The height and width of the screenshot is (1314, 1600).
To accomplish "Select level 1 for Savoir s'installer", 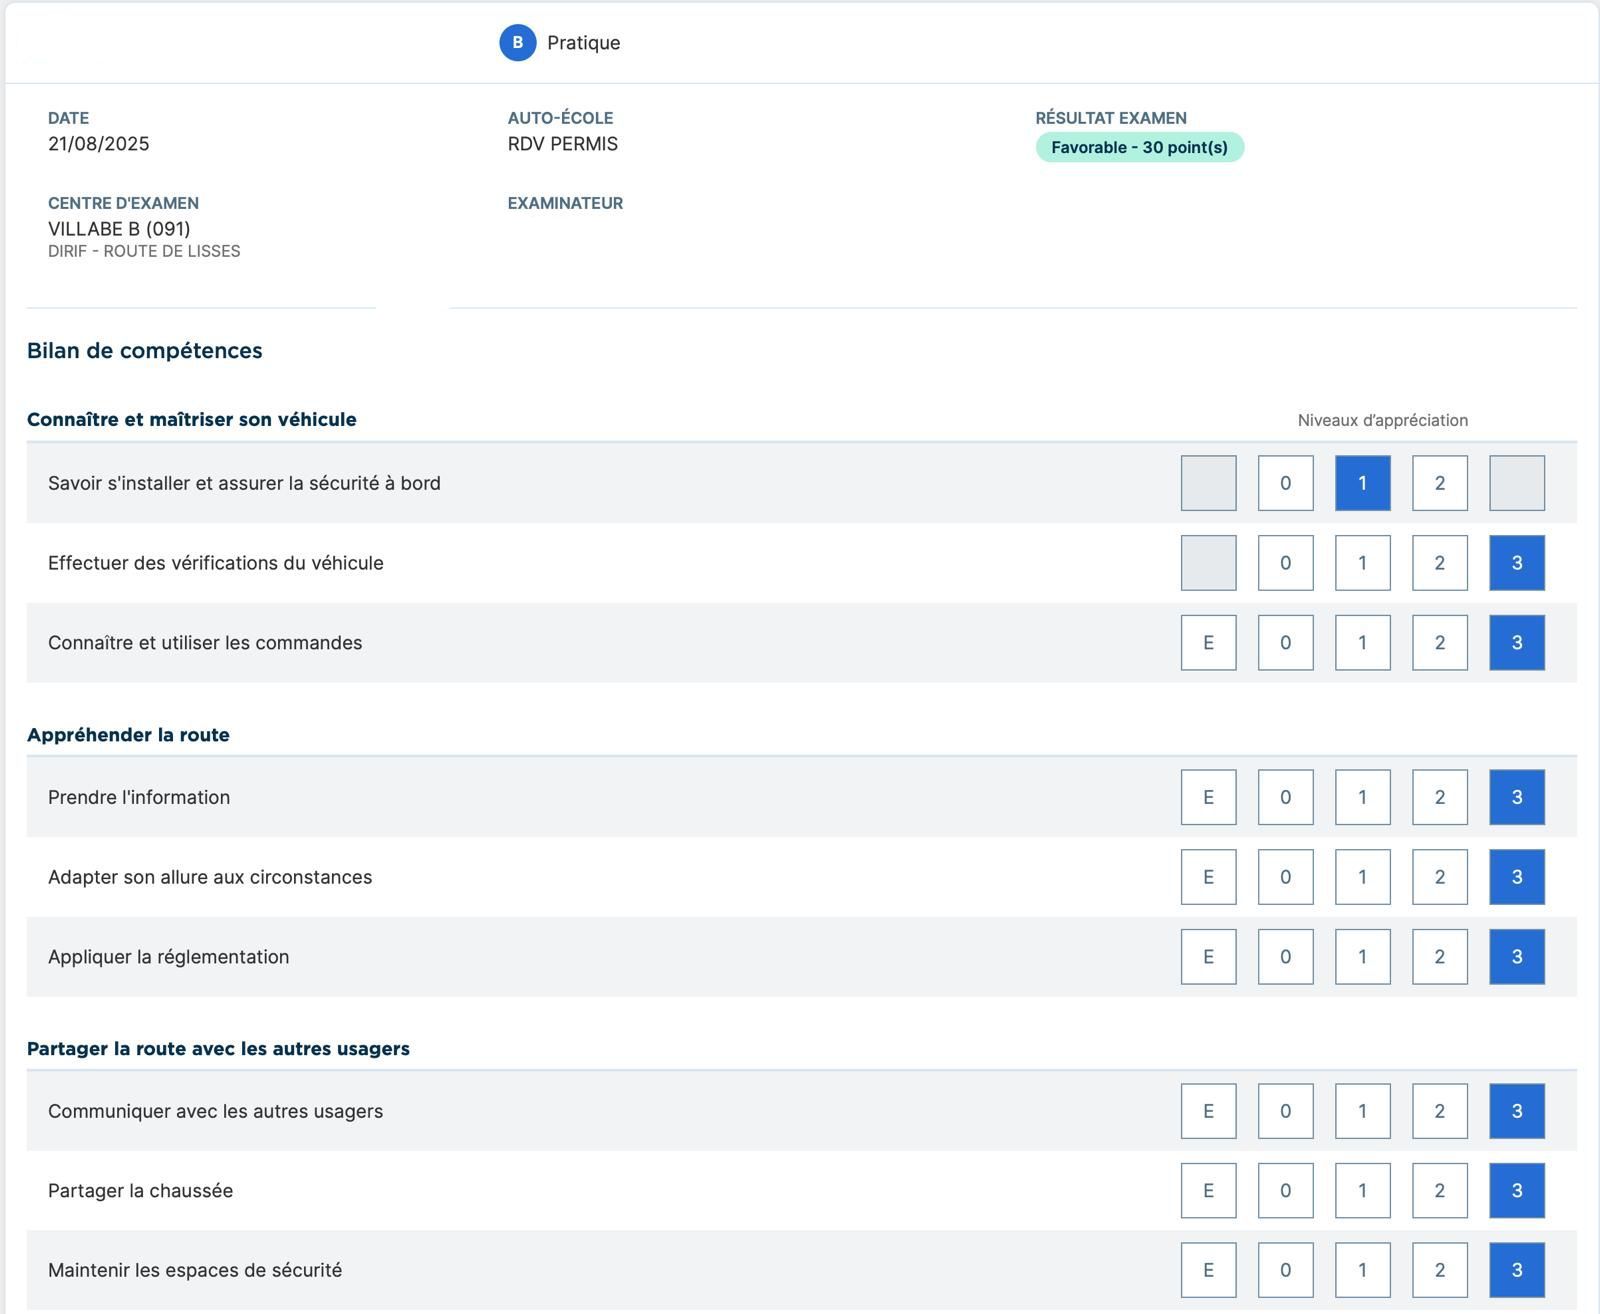I will pyautogui.click(x=1362, y=483).
